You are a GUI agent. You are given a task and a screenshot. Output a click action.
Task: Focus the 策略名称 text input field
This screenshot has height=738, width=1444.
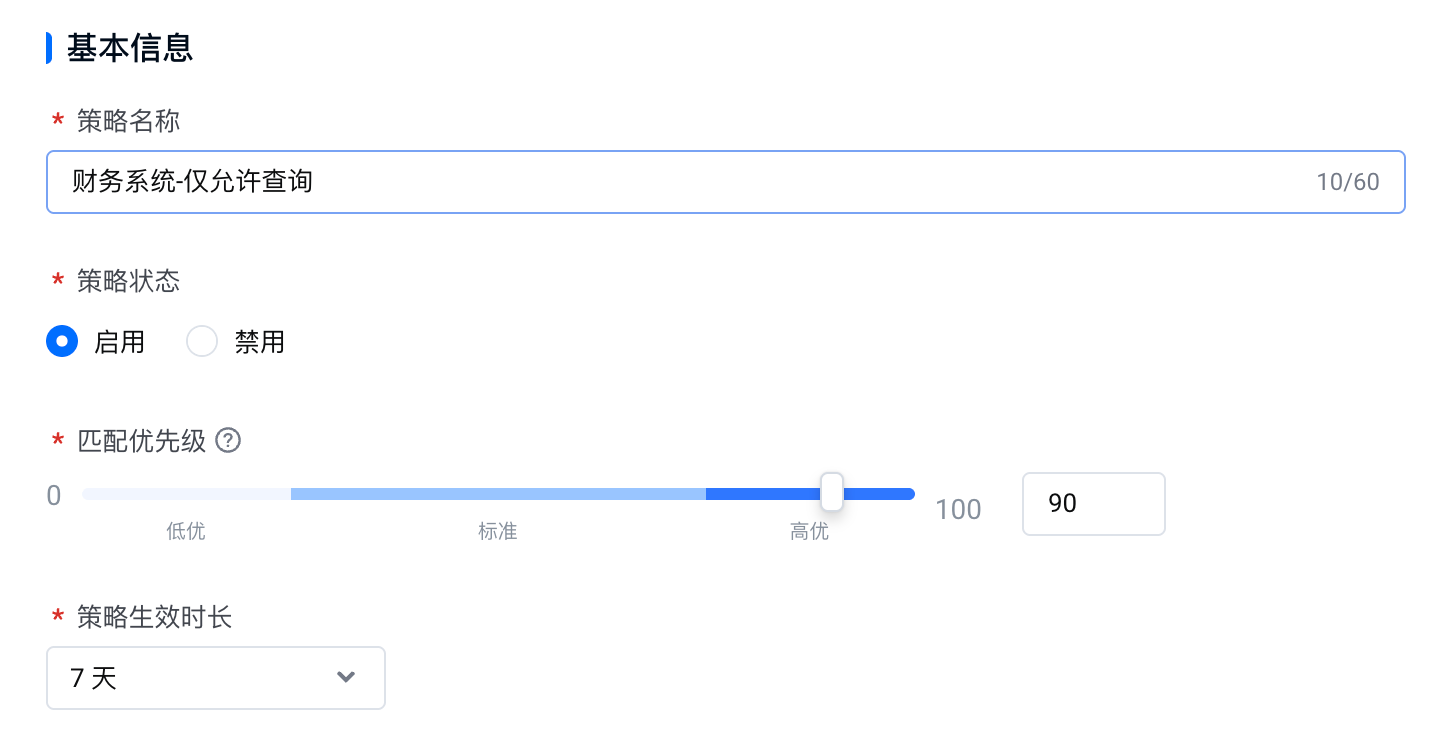[726, 182]
